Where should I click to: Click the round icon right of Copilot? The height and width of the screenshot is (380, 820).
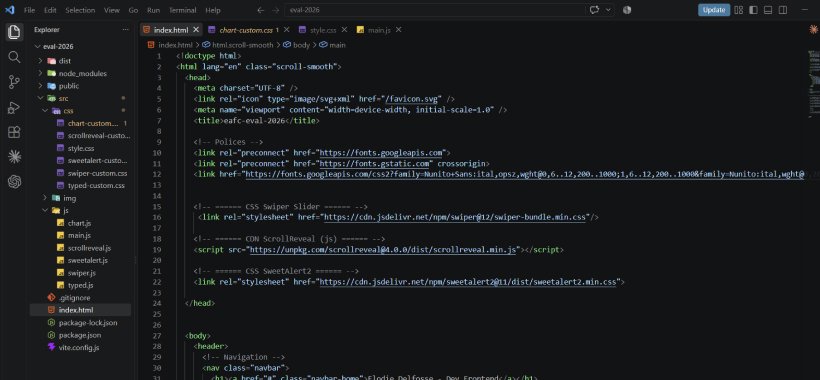click(627, 10)
